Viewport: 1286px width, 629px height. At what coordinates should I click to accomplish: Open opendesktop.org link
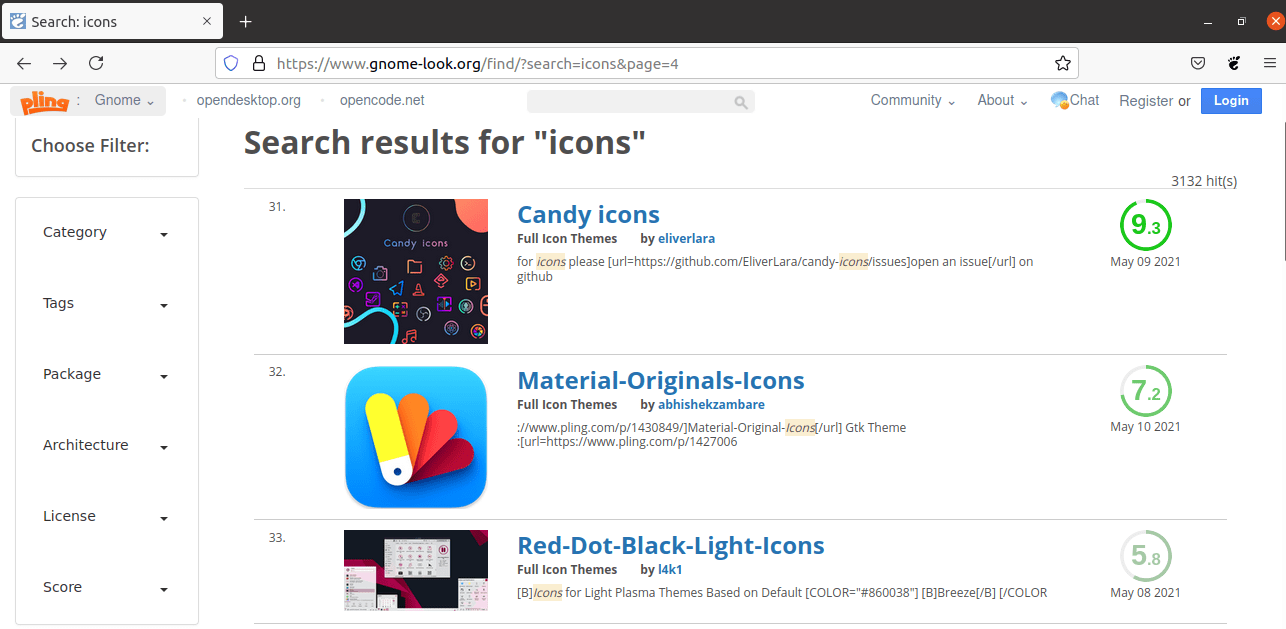(x=248, y=100)
